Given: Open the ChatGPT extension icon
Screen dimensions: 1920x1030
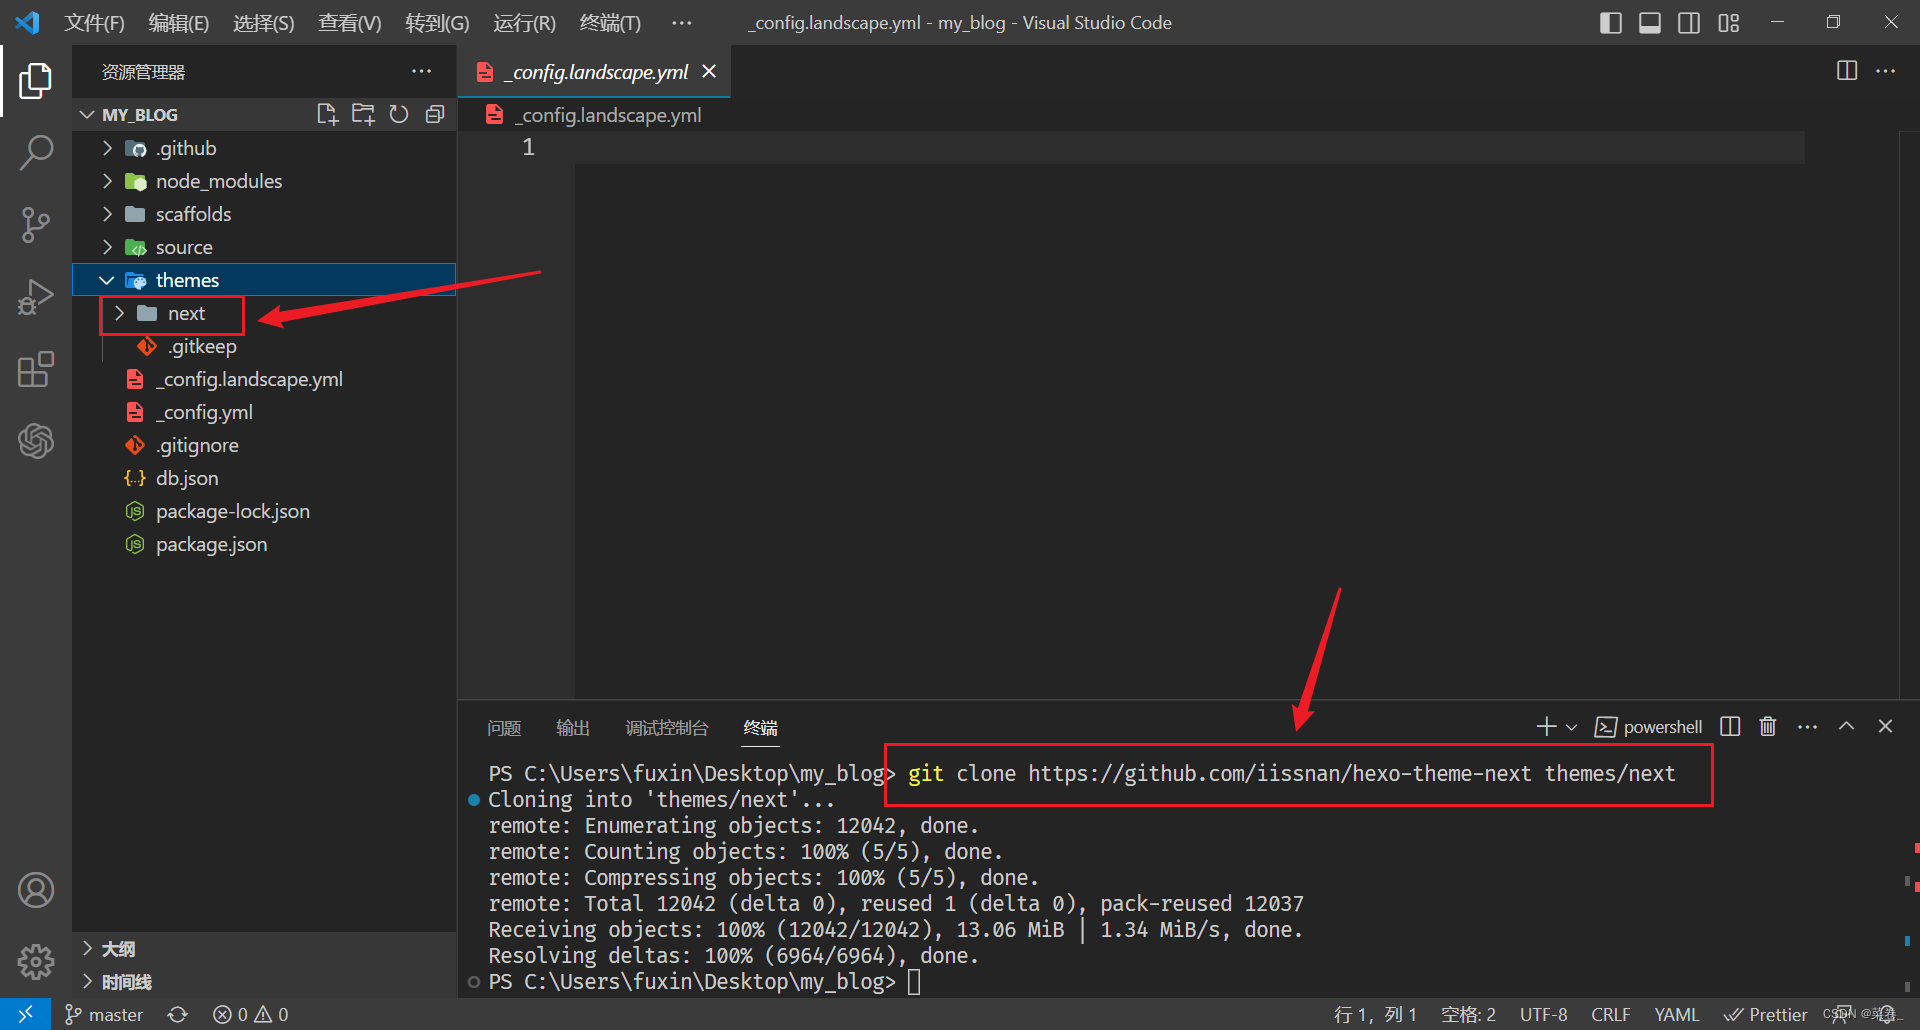Looking at the screenshot, I should coord(36,441).
